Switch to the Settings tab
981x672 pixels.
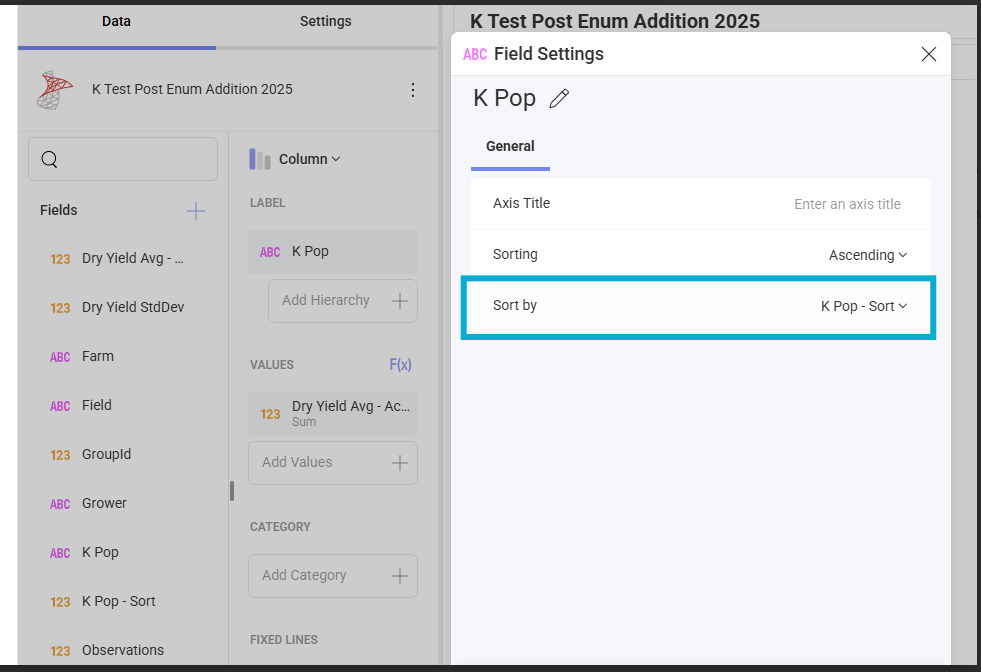click(x=325, y=22)
